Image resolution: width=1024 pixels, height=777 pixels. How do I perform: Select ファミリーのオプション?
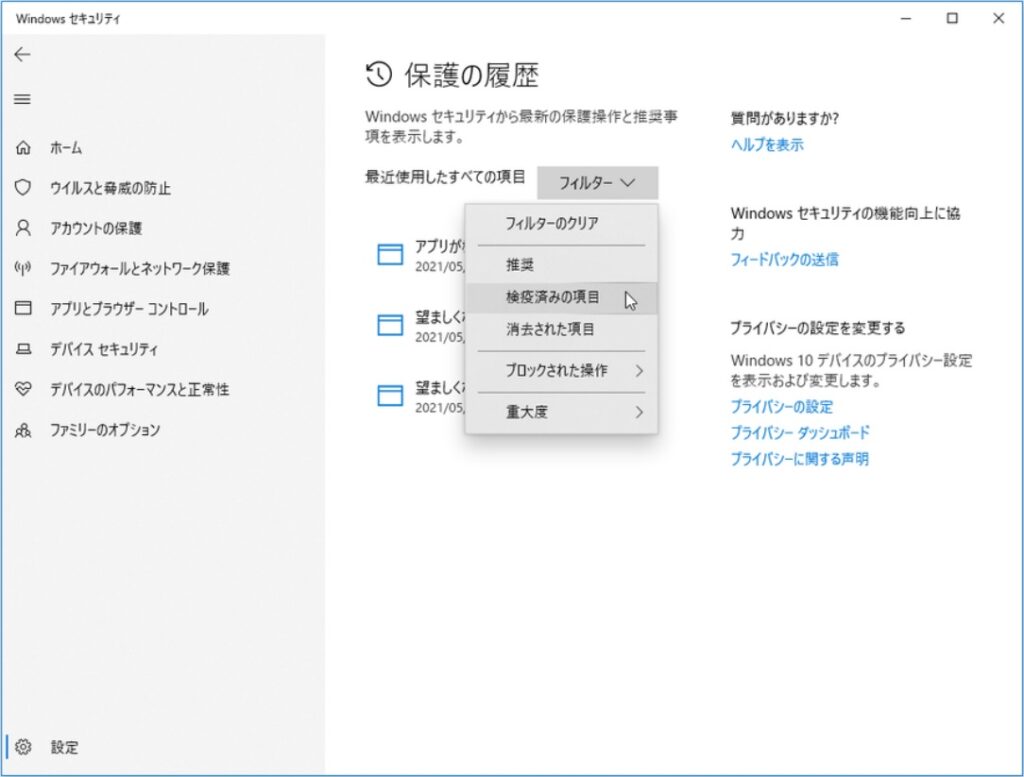click(112, 430)
